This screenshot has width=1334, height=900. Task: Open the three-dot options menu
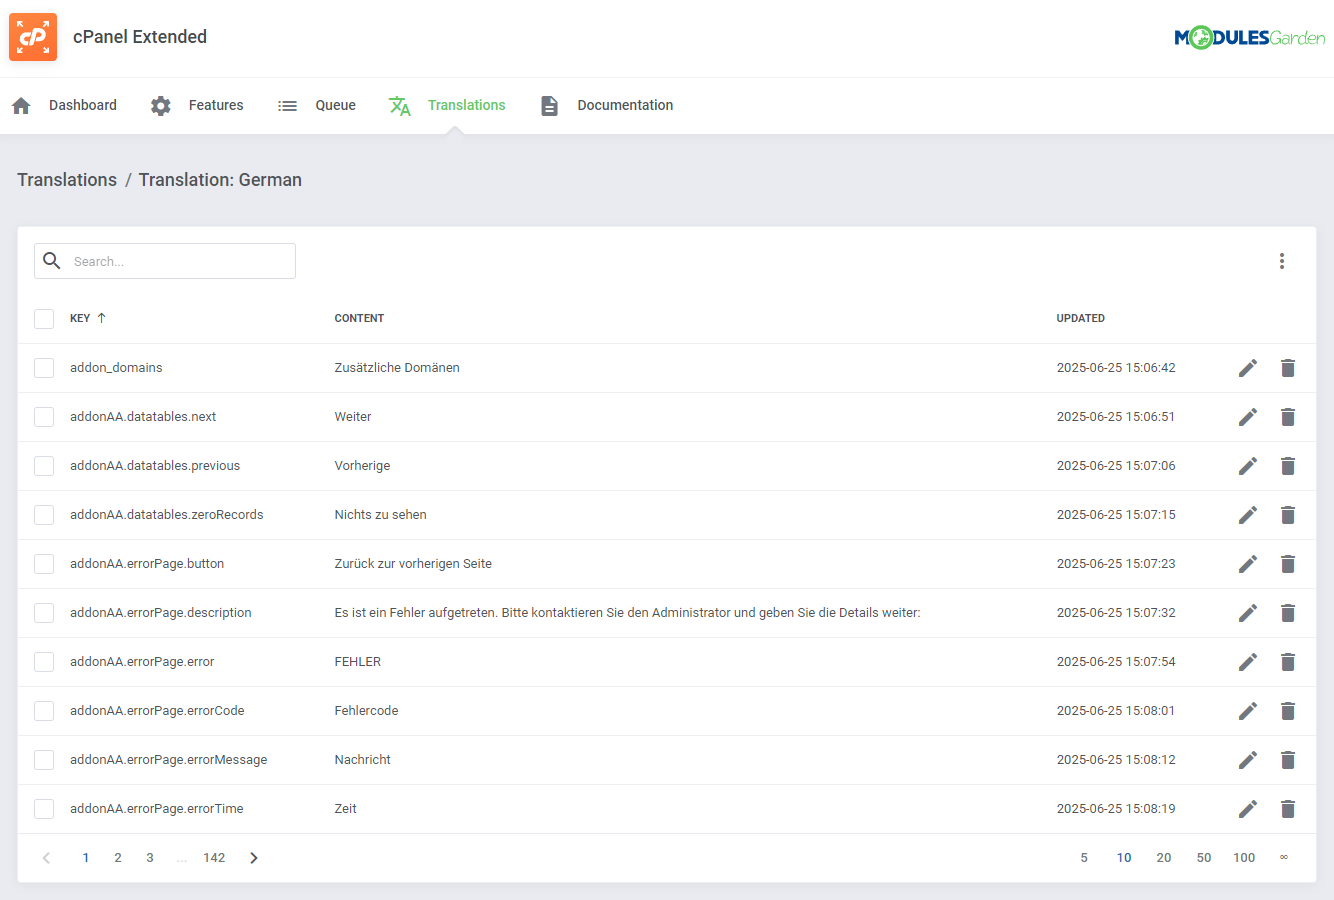1282,260
